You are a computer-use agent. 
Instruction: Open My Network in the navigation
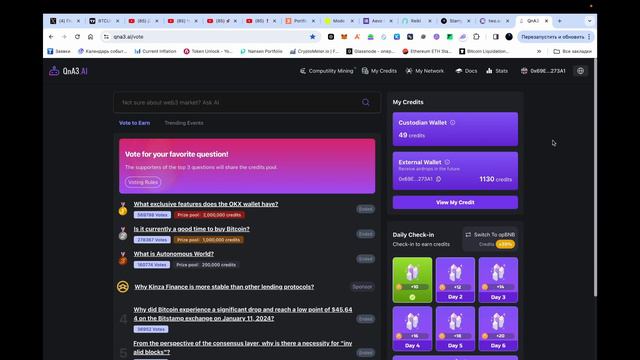point(425,71)
